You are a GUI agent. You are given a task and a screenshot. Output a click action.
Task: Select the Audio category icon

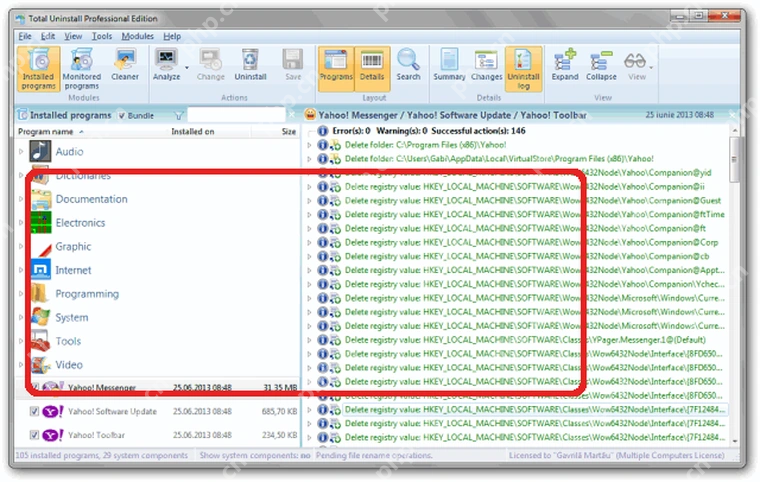click(x=40, y=151)
